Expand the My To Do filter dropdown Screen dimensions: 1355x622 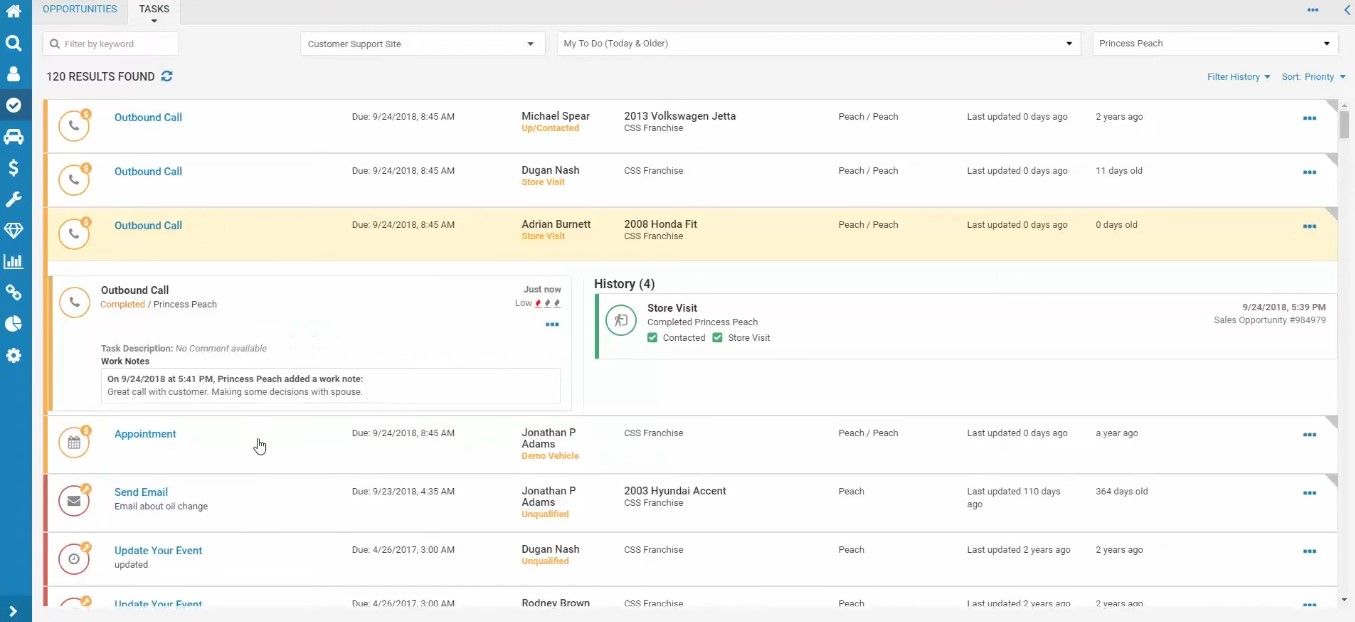click(x=817, y=44)
